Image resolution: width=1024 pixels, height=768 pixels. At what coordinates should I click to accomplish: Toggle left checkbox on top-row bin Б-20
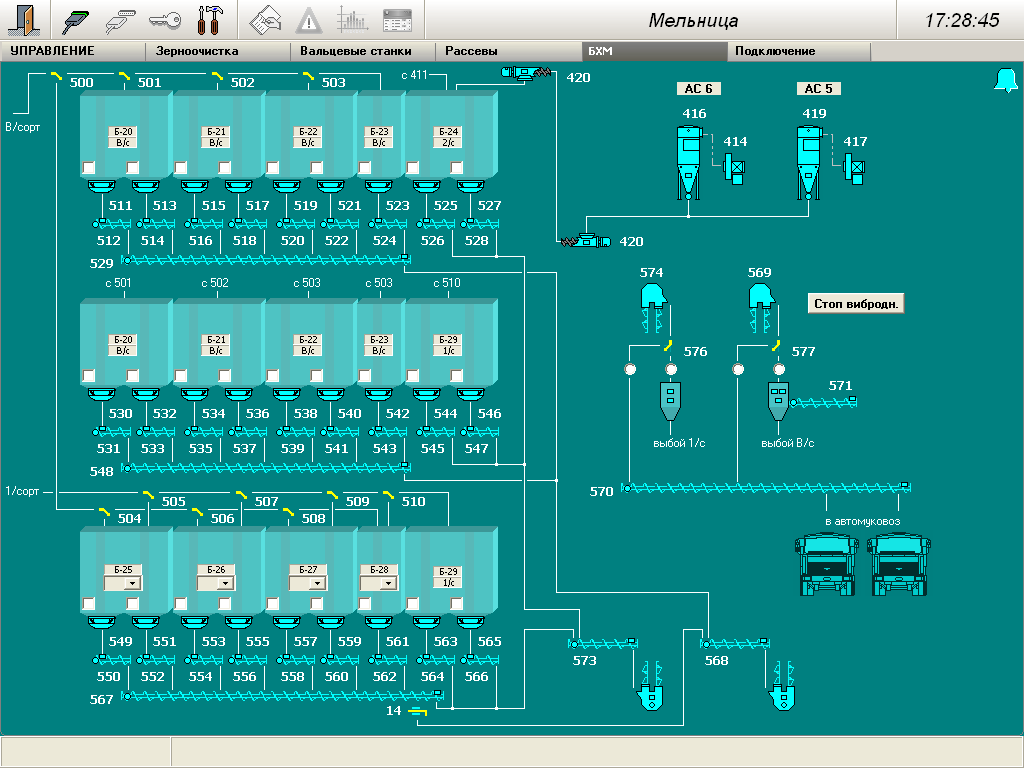(x=89, y=167)
